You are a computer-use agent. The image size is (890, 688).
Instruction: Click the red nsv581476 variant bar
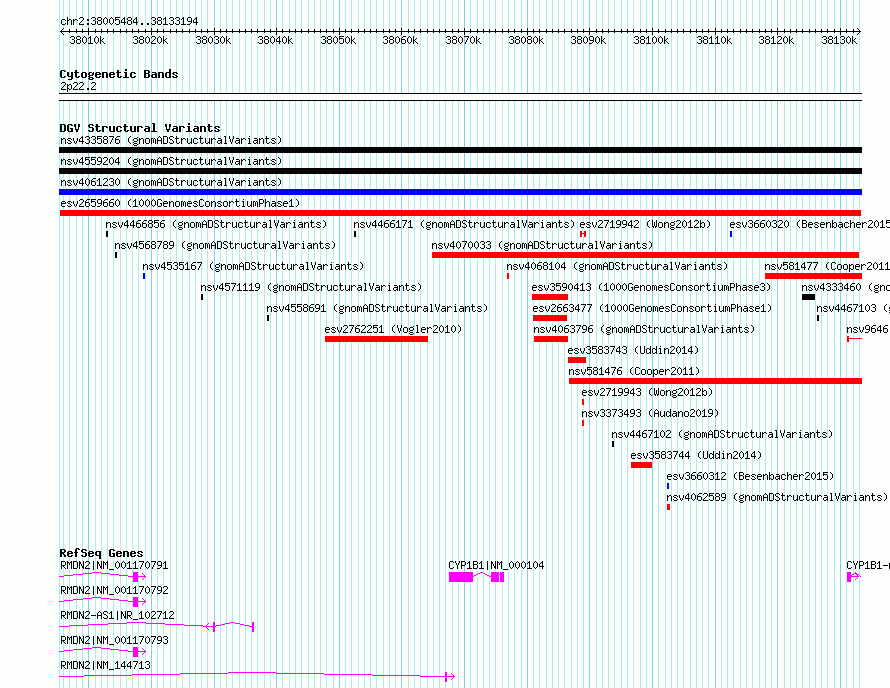715,381
